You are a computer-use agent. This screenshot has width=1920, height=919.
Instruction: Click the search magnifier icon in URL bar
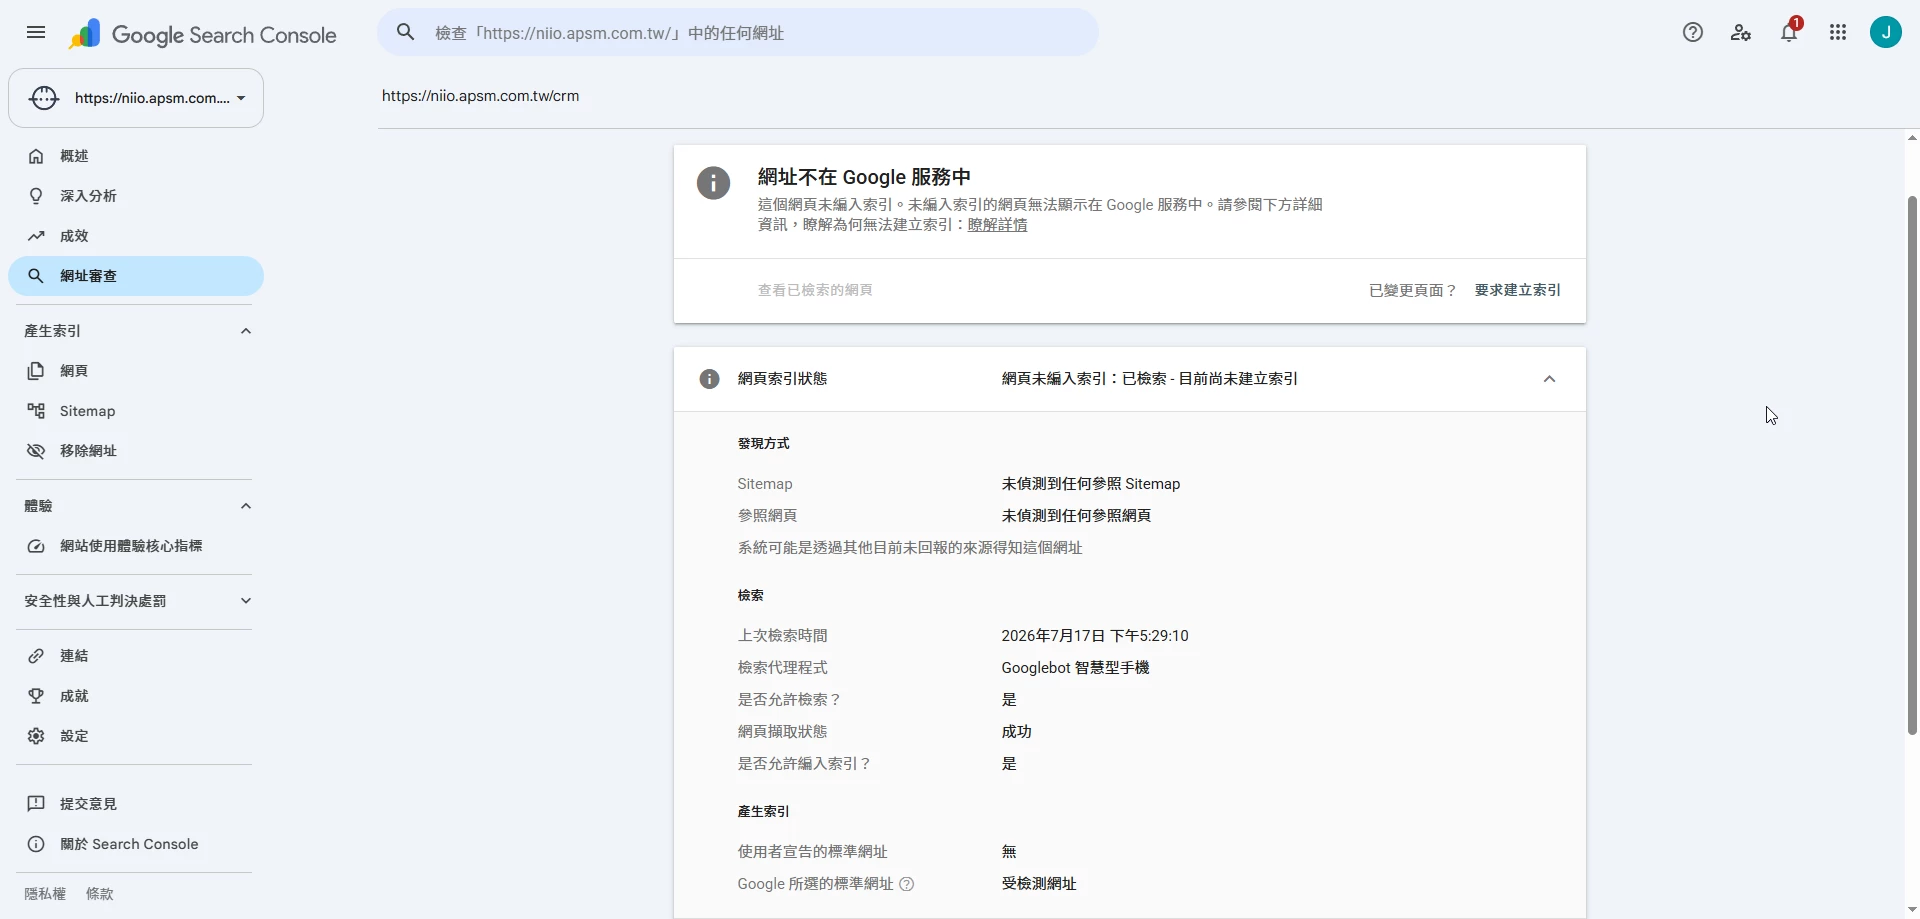[x=406, y=32]
